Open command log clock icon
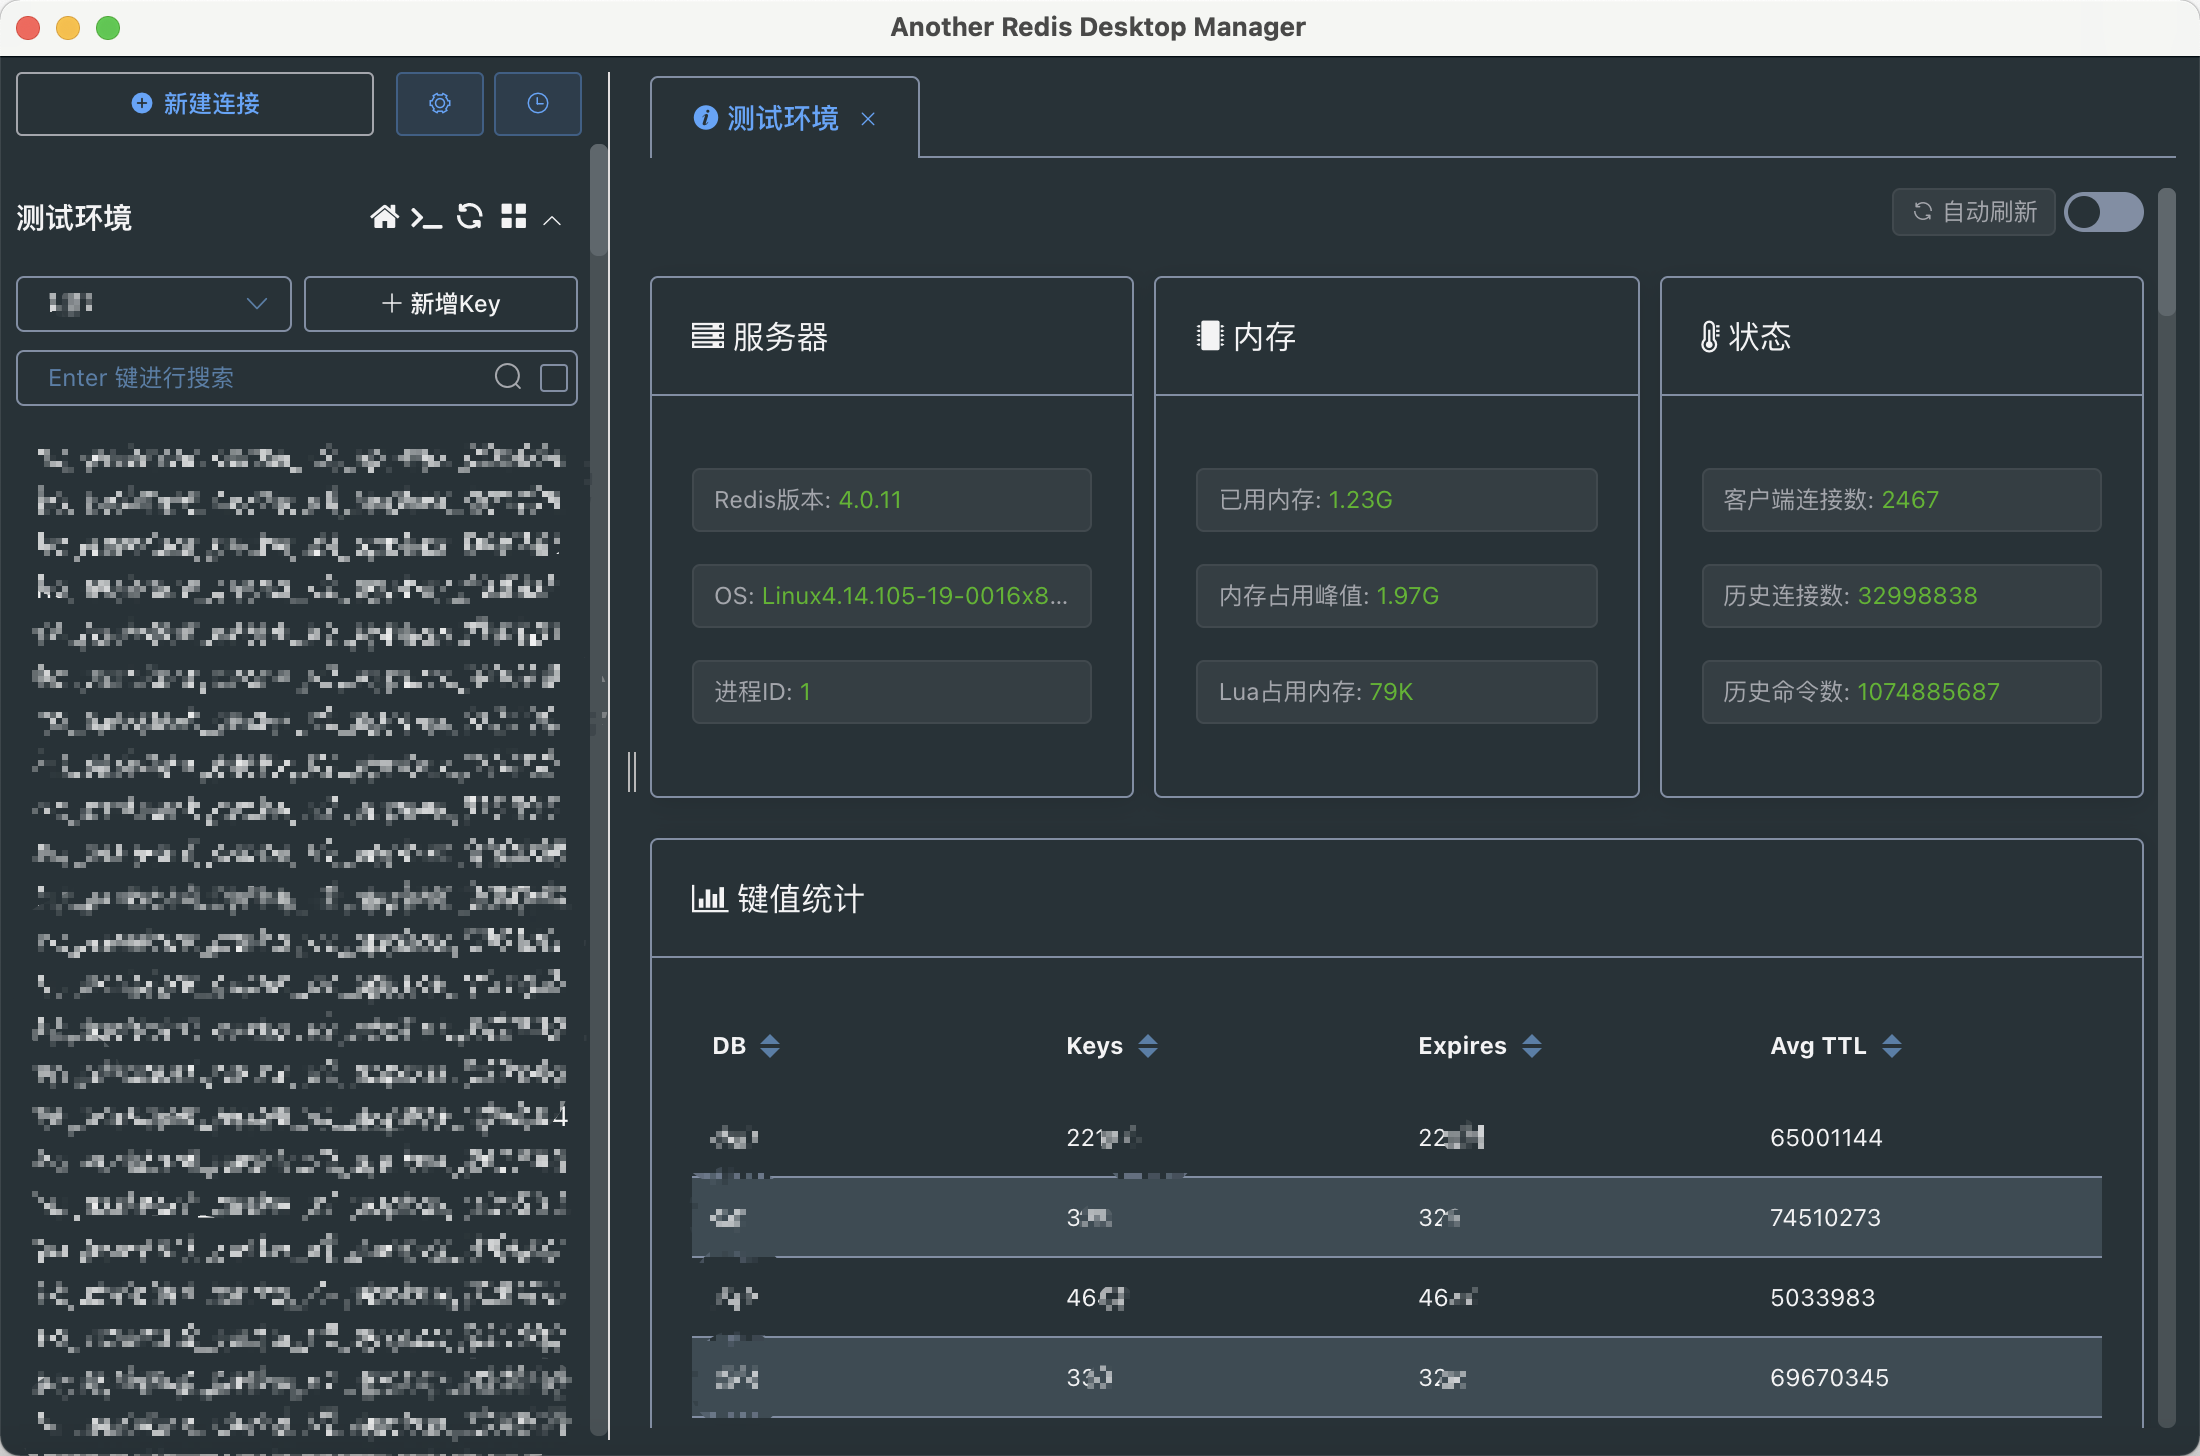The image size is (2200, 1456). click(538, 104)
